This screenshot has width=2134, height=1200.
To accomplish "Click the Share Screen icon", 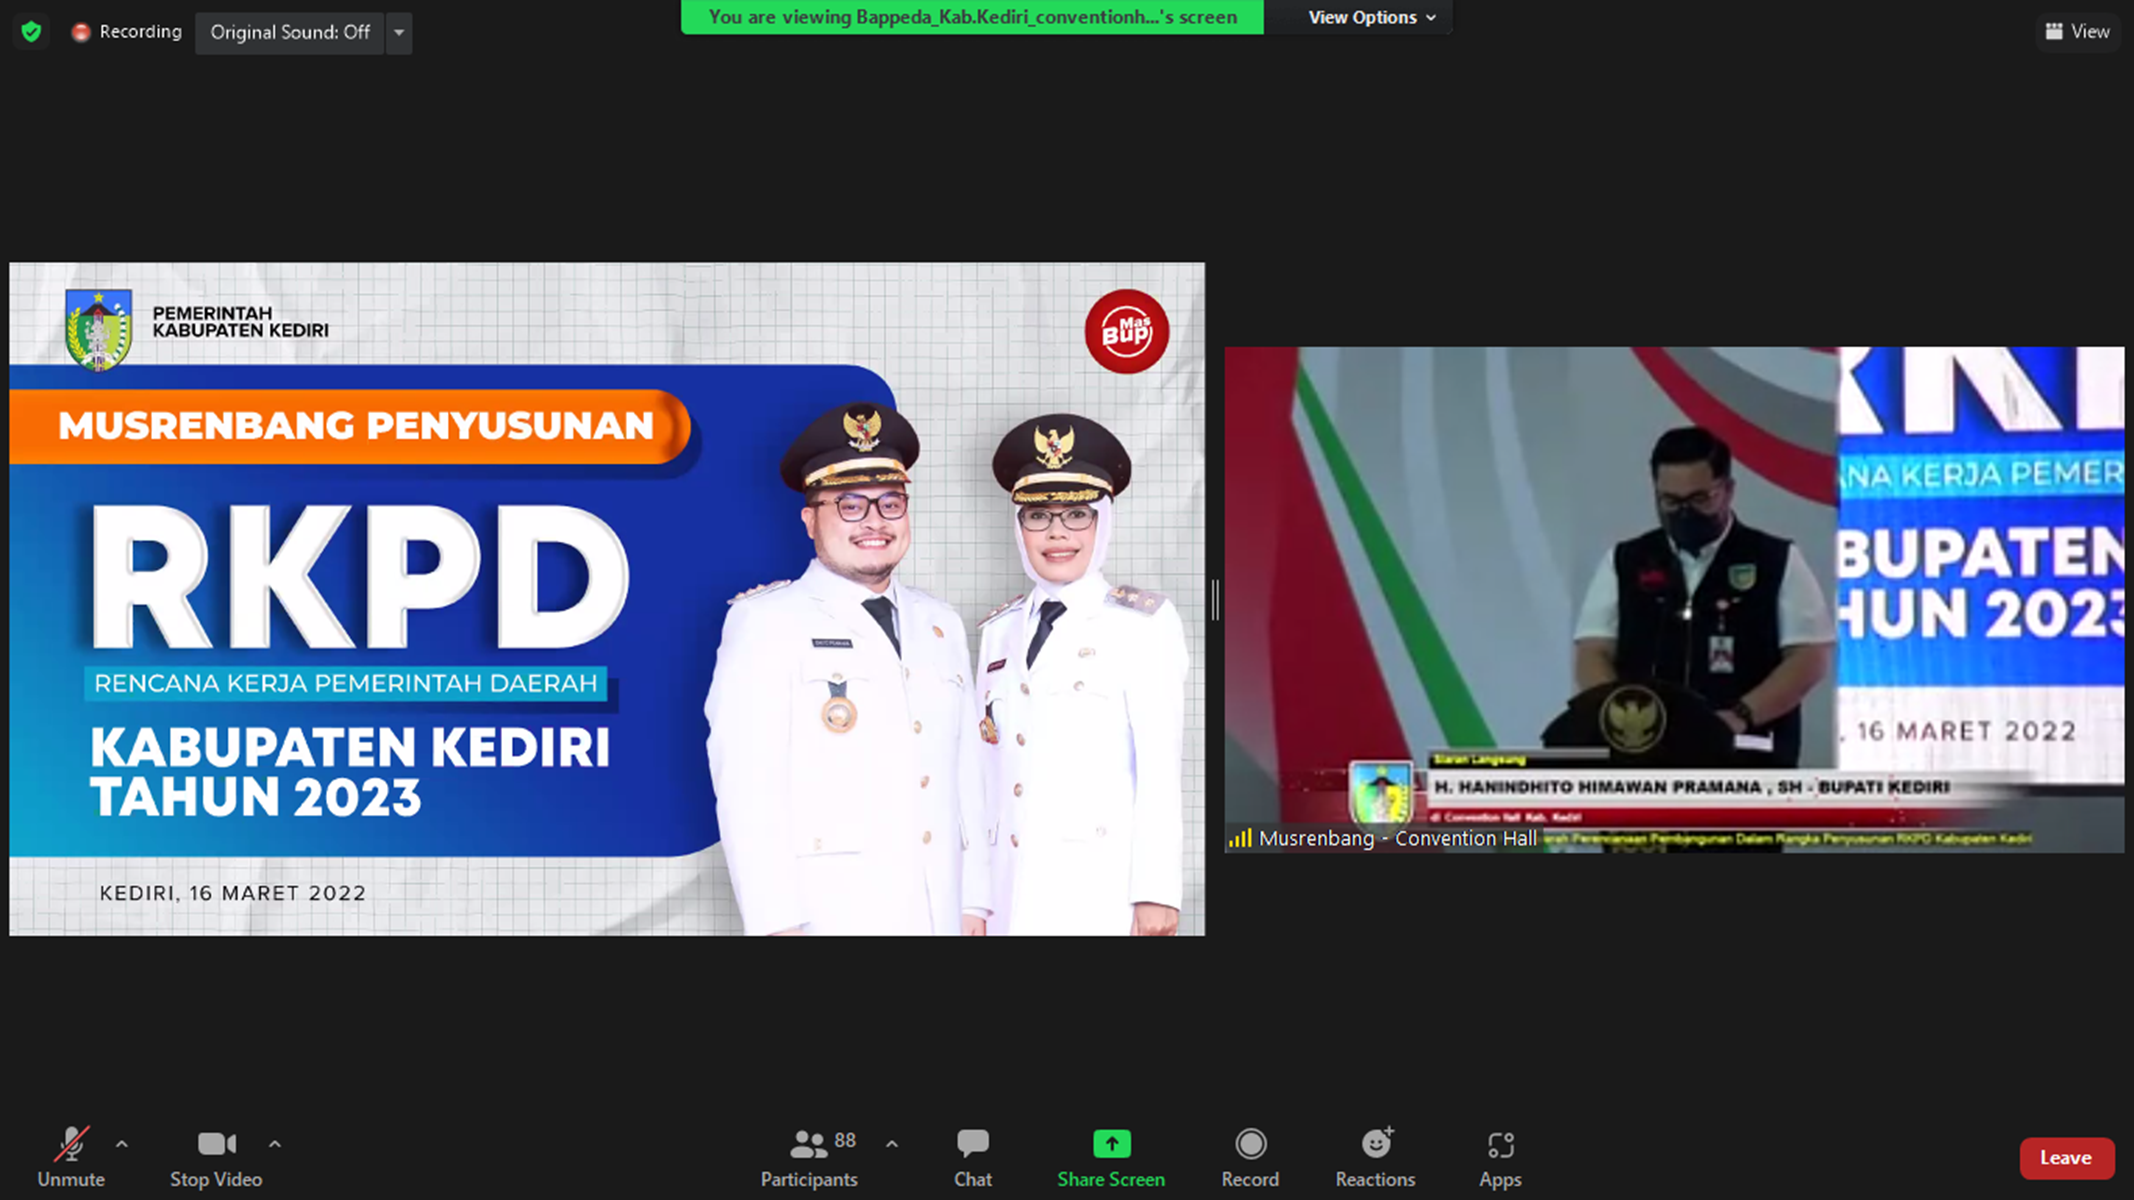I will coord(1111,1144).
